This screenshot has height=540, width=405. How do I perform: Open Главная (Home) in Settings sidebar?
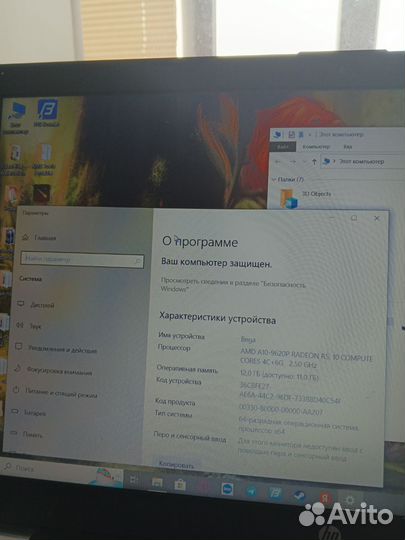[x=39, y=238]
